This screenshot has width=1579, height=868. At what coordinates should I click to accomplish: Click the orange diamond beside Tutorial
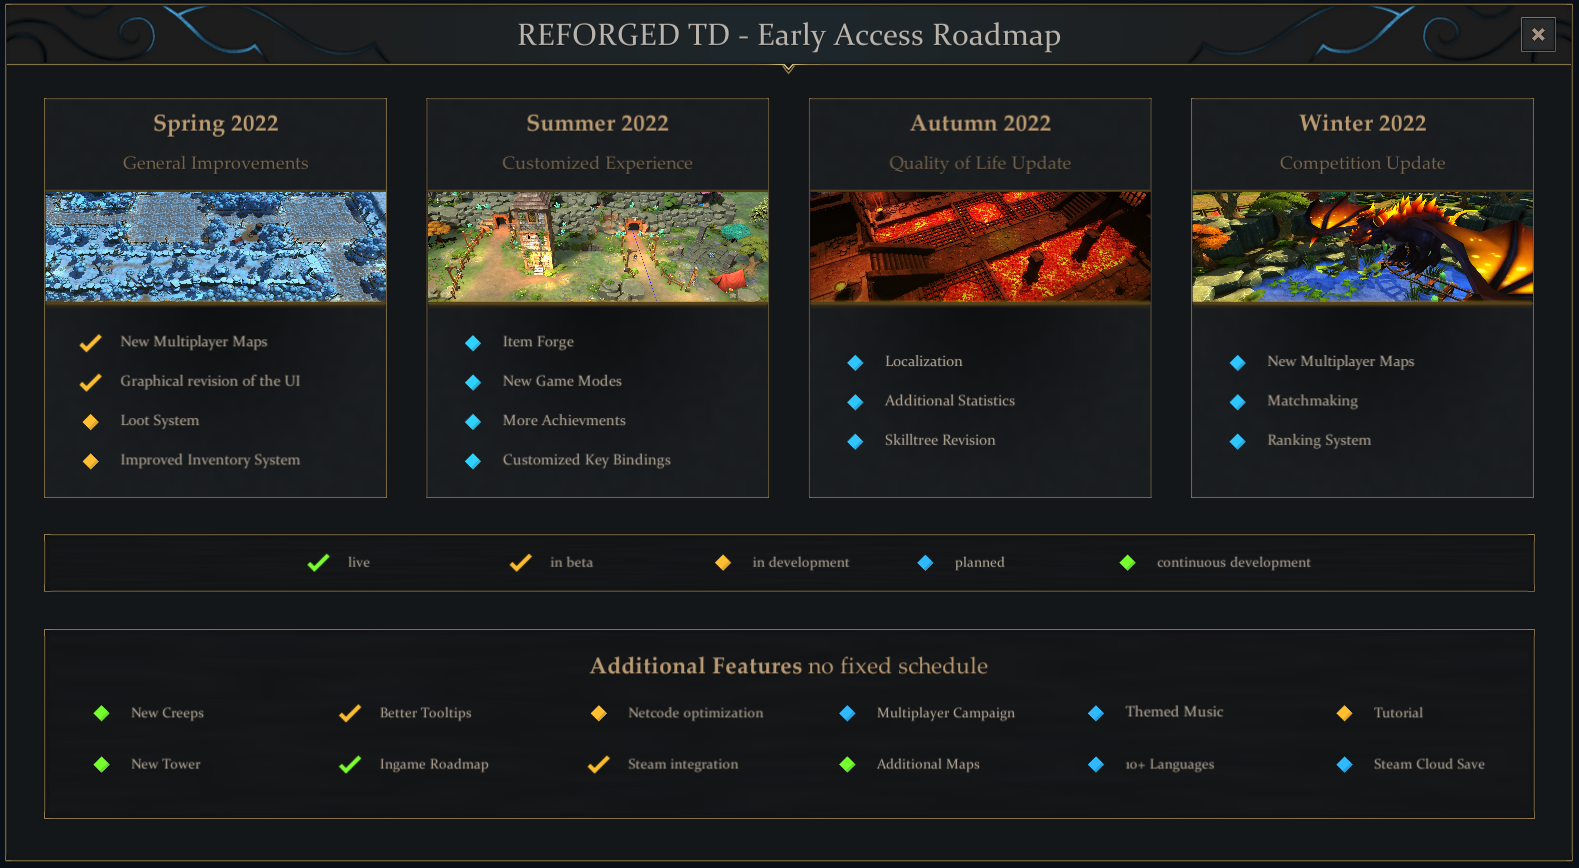point(1344,713)
